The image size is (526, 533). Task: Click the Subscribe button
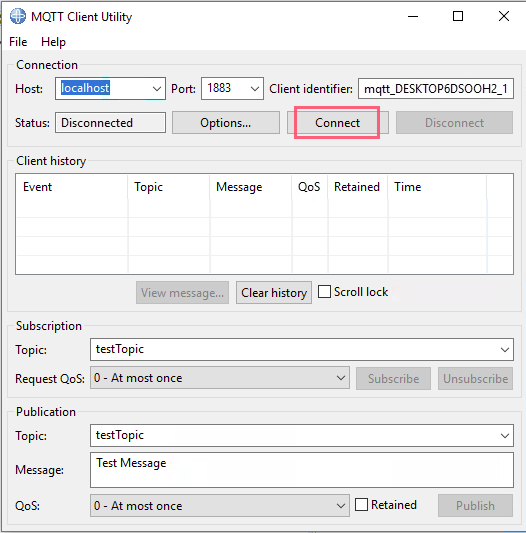point(393,379)
